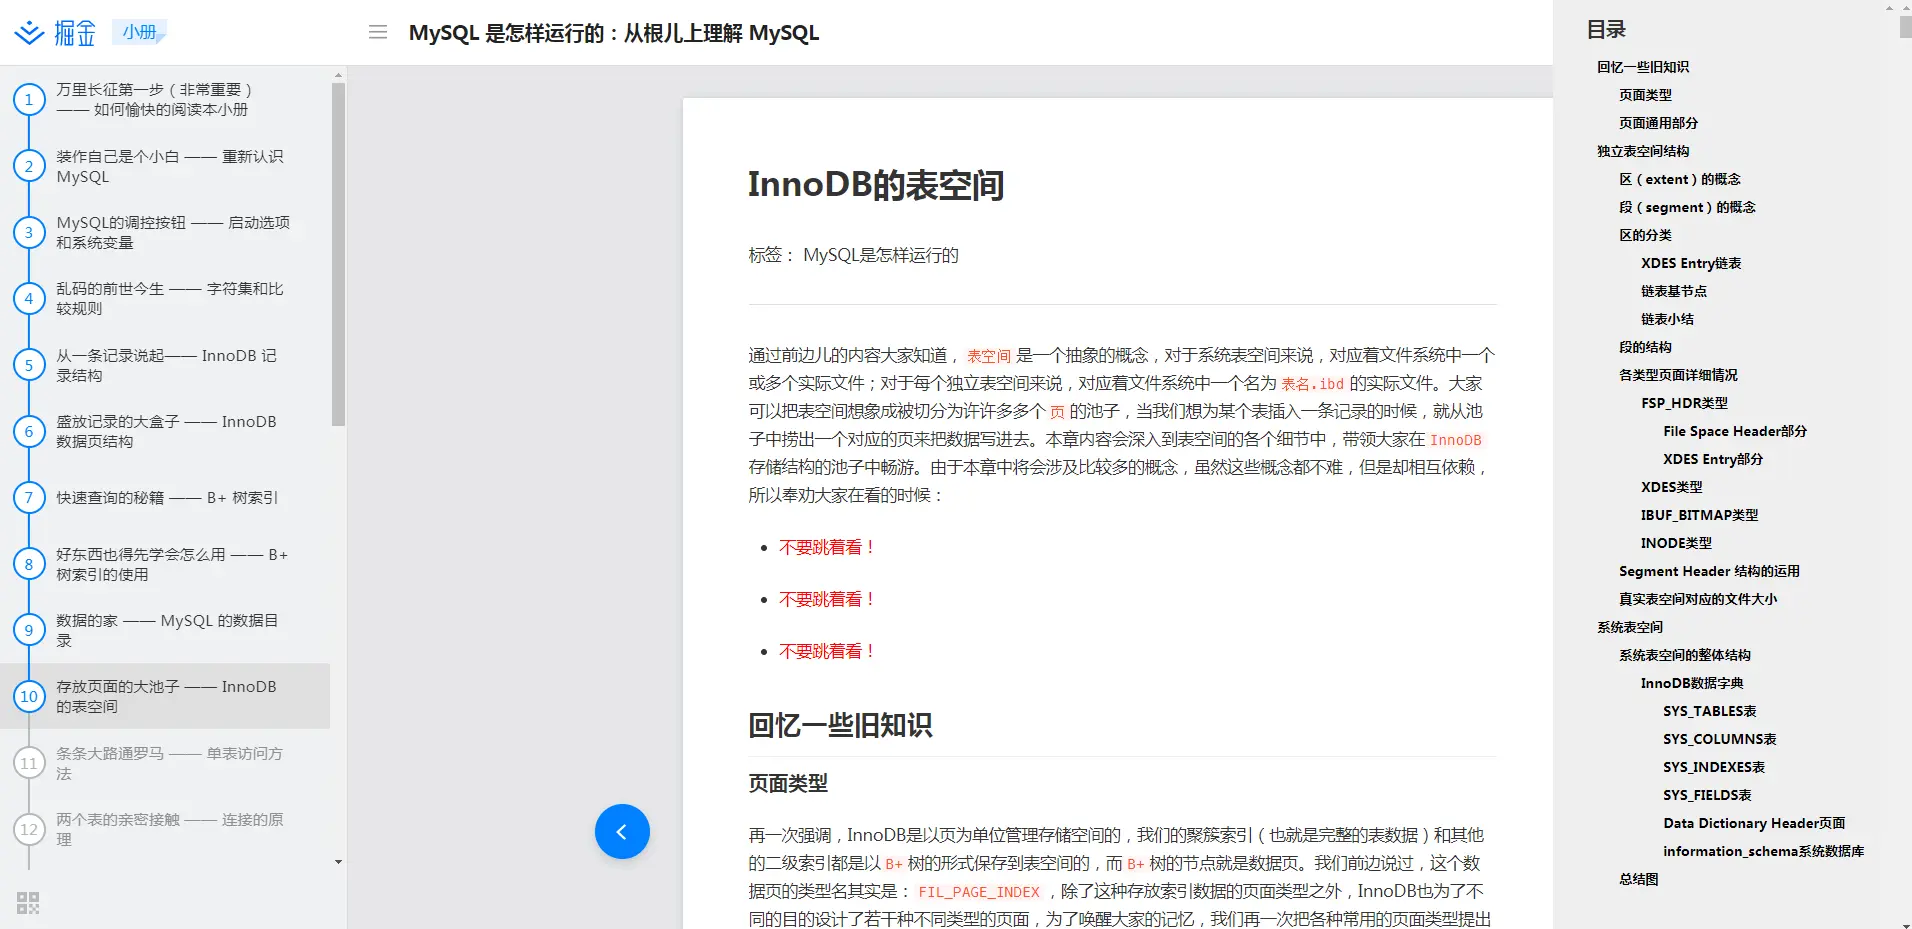Jump to 系统表空间 top-level contents entry

click(1630, 627)
